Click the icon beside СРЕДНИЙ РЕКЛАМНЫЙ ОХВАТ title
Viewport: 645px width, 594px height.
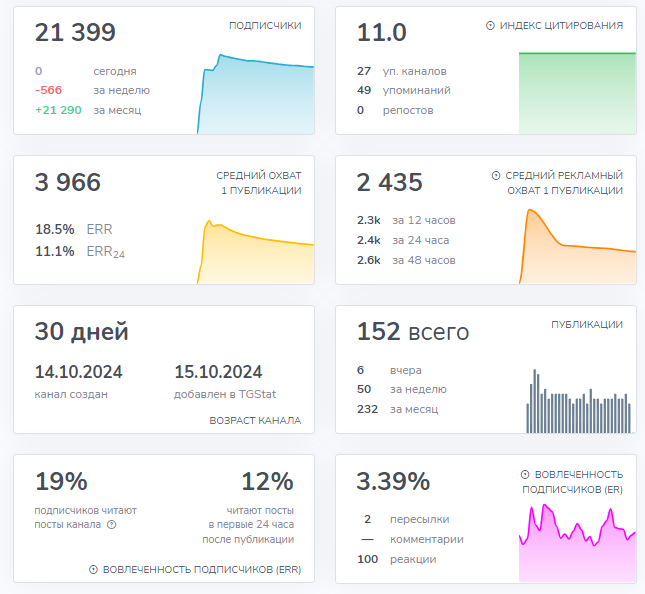click(x=496, y=175)
